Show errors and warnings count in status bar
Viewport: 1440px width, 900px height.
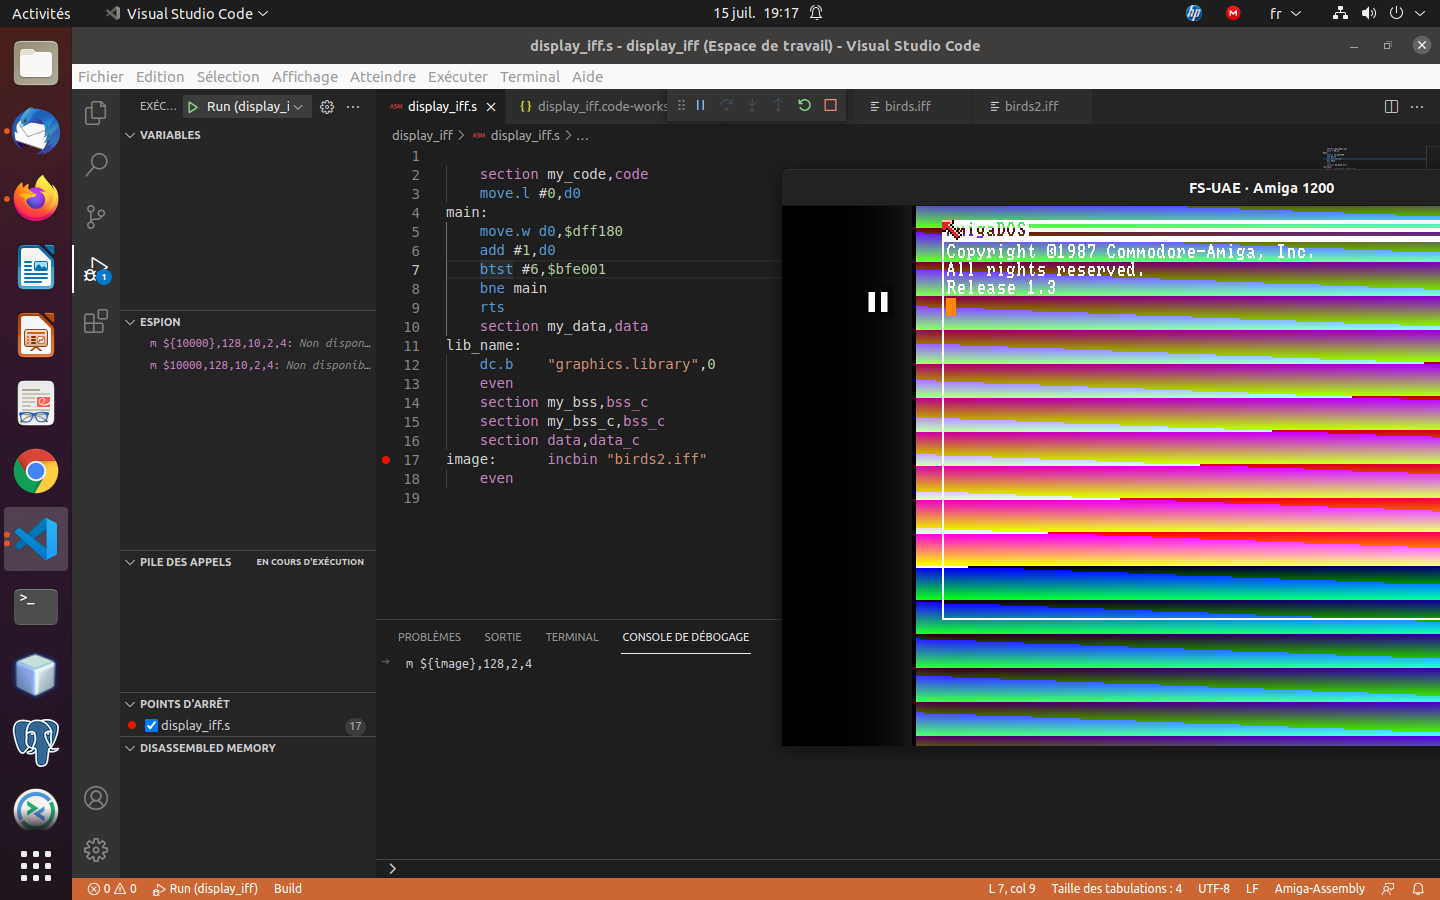click(112, 888)
